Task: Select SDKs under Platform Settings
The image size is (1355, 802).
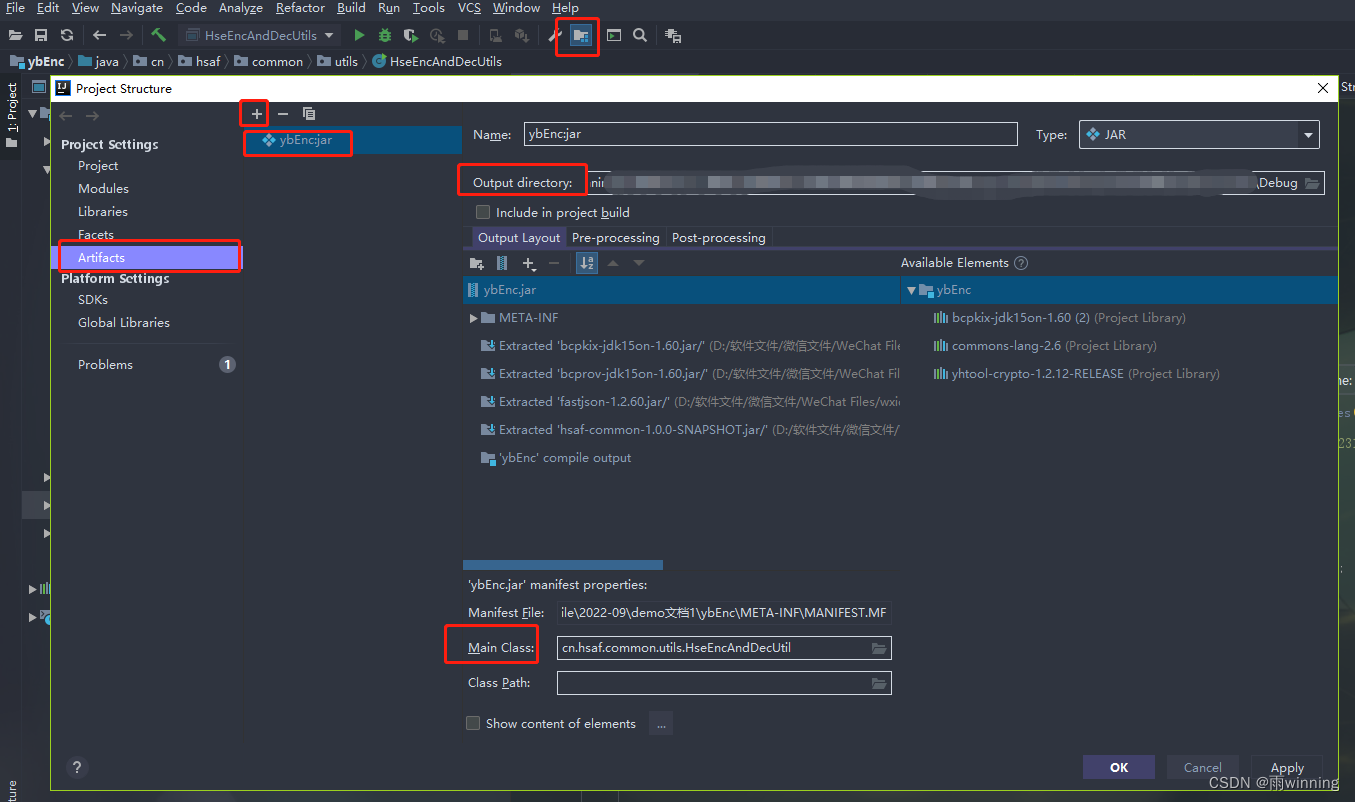Action: tap(93, 300)
